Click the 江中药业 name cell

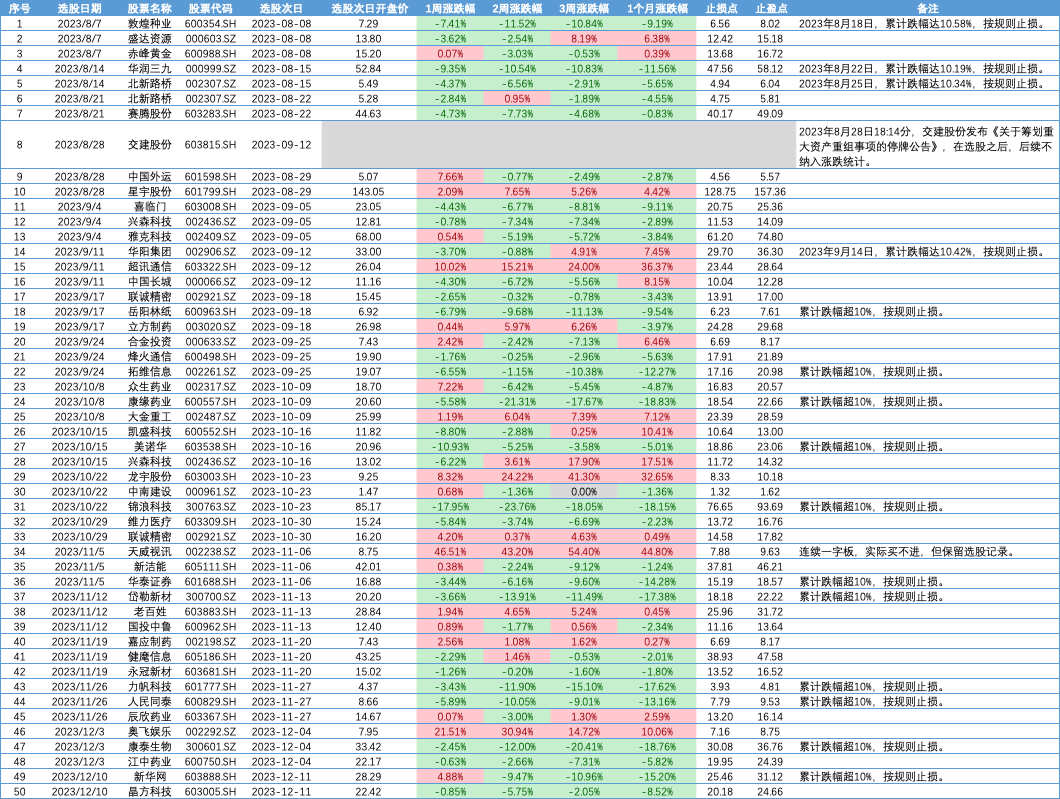149,761
